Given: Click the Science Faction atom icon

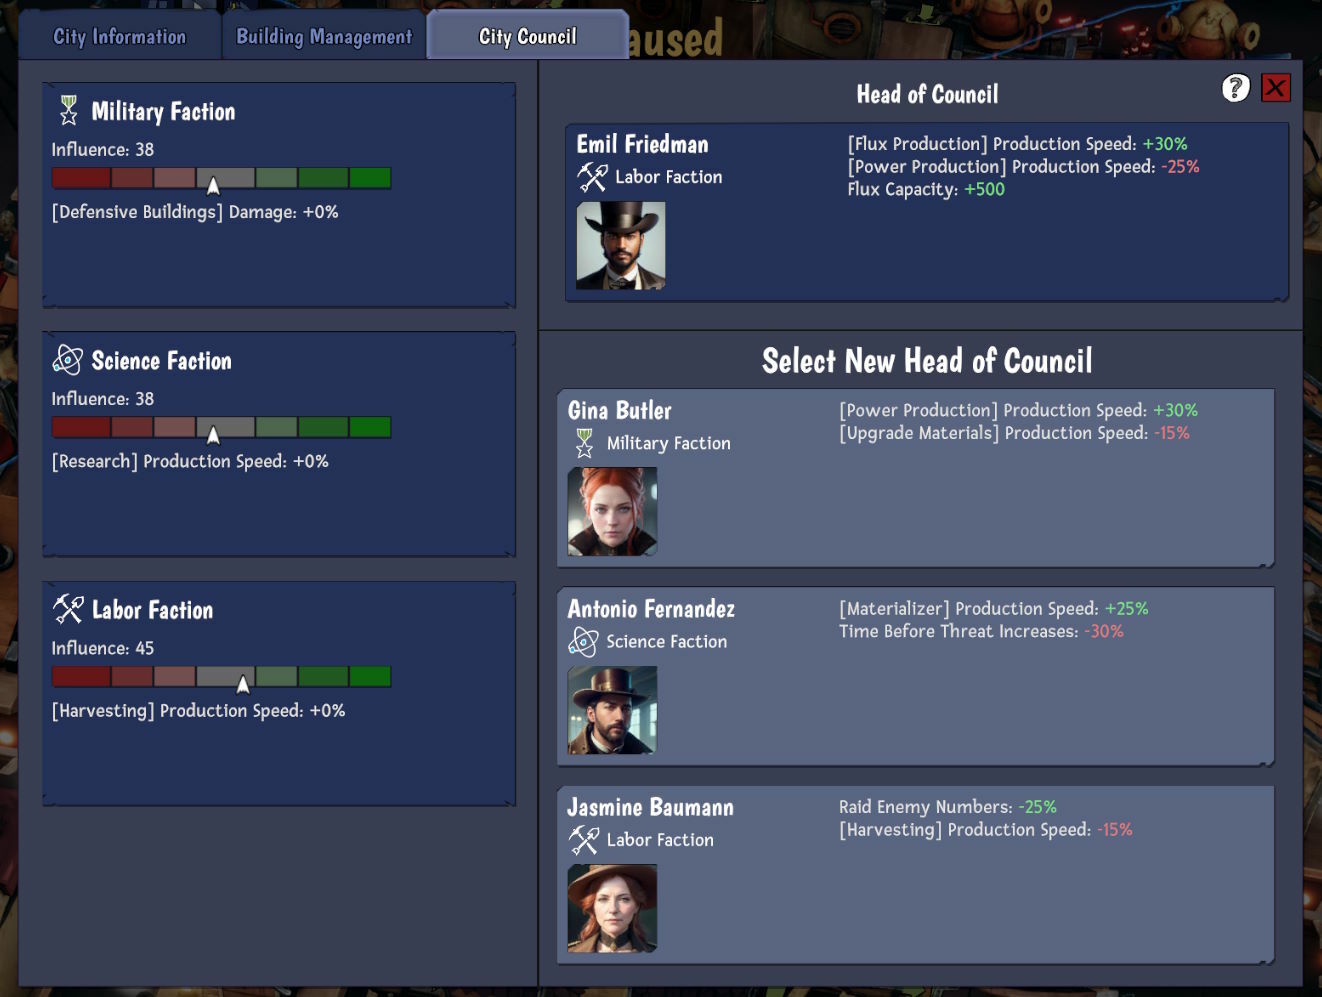Looking at the screenshot, I should (68, 360).
